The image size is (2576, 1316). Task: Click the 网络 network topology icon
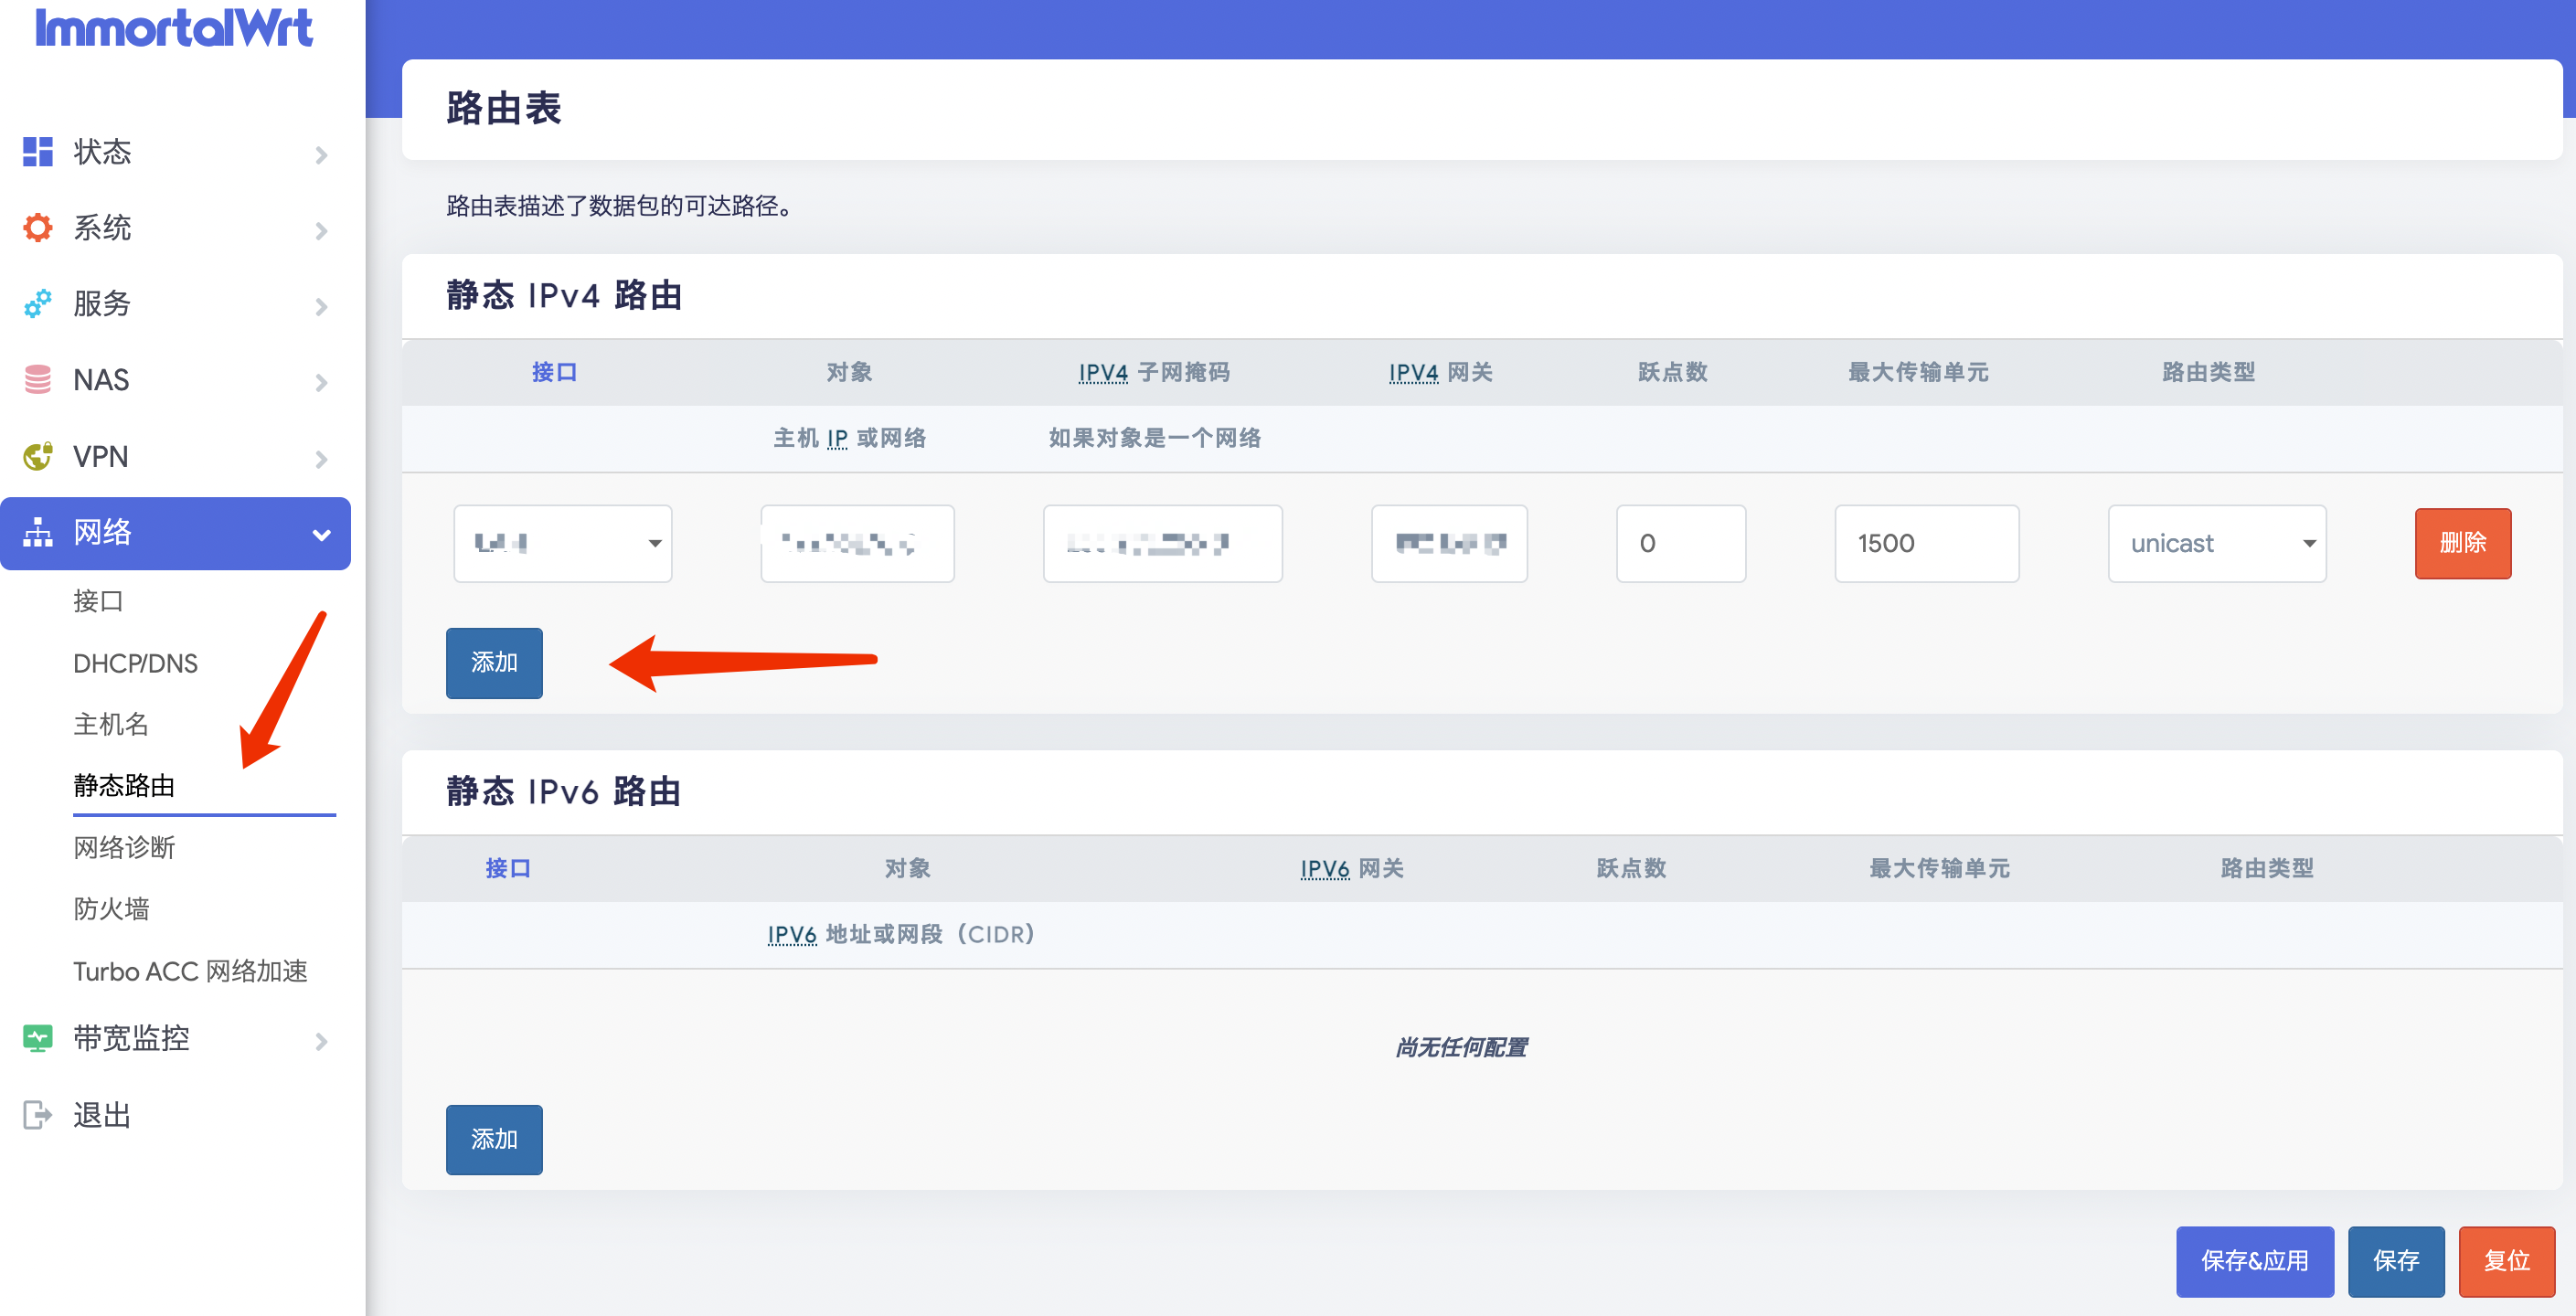(x=38, y=533)
